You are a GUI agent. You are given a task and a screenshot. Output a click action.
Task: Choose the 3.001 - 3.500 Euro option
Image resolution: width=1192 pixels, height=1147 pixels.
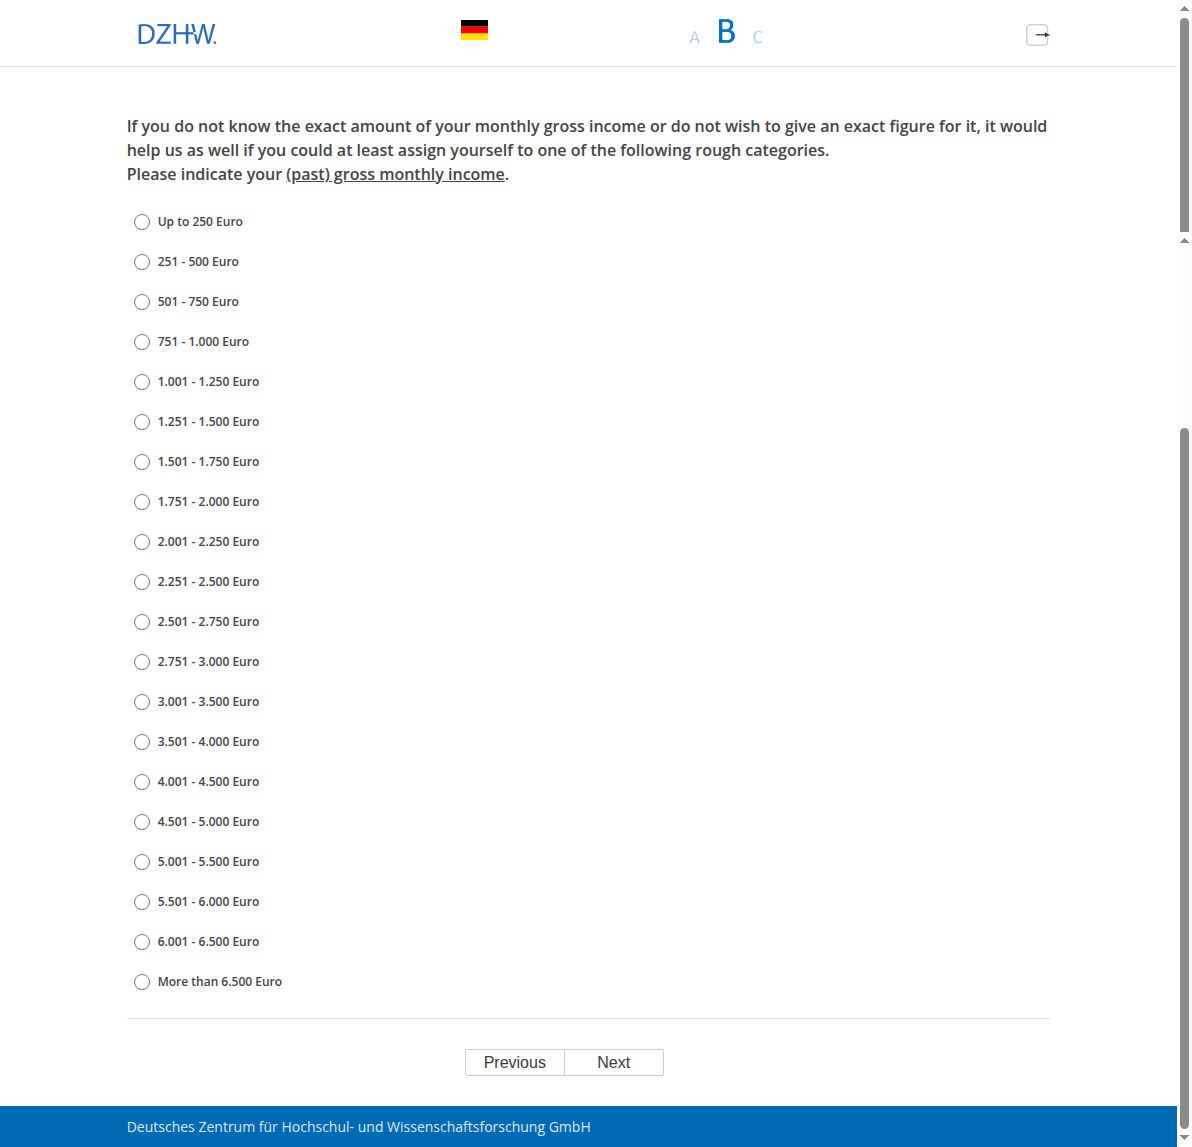142,702
